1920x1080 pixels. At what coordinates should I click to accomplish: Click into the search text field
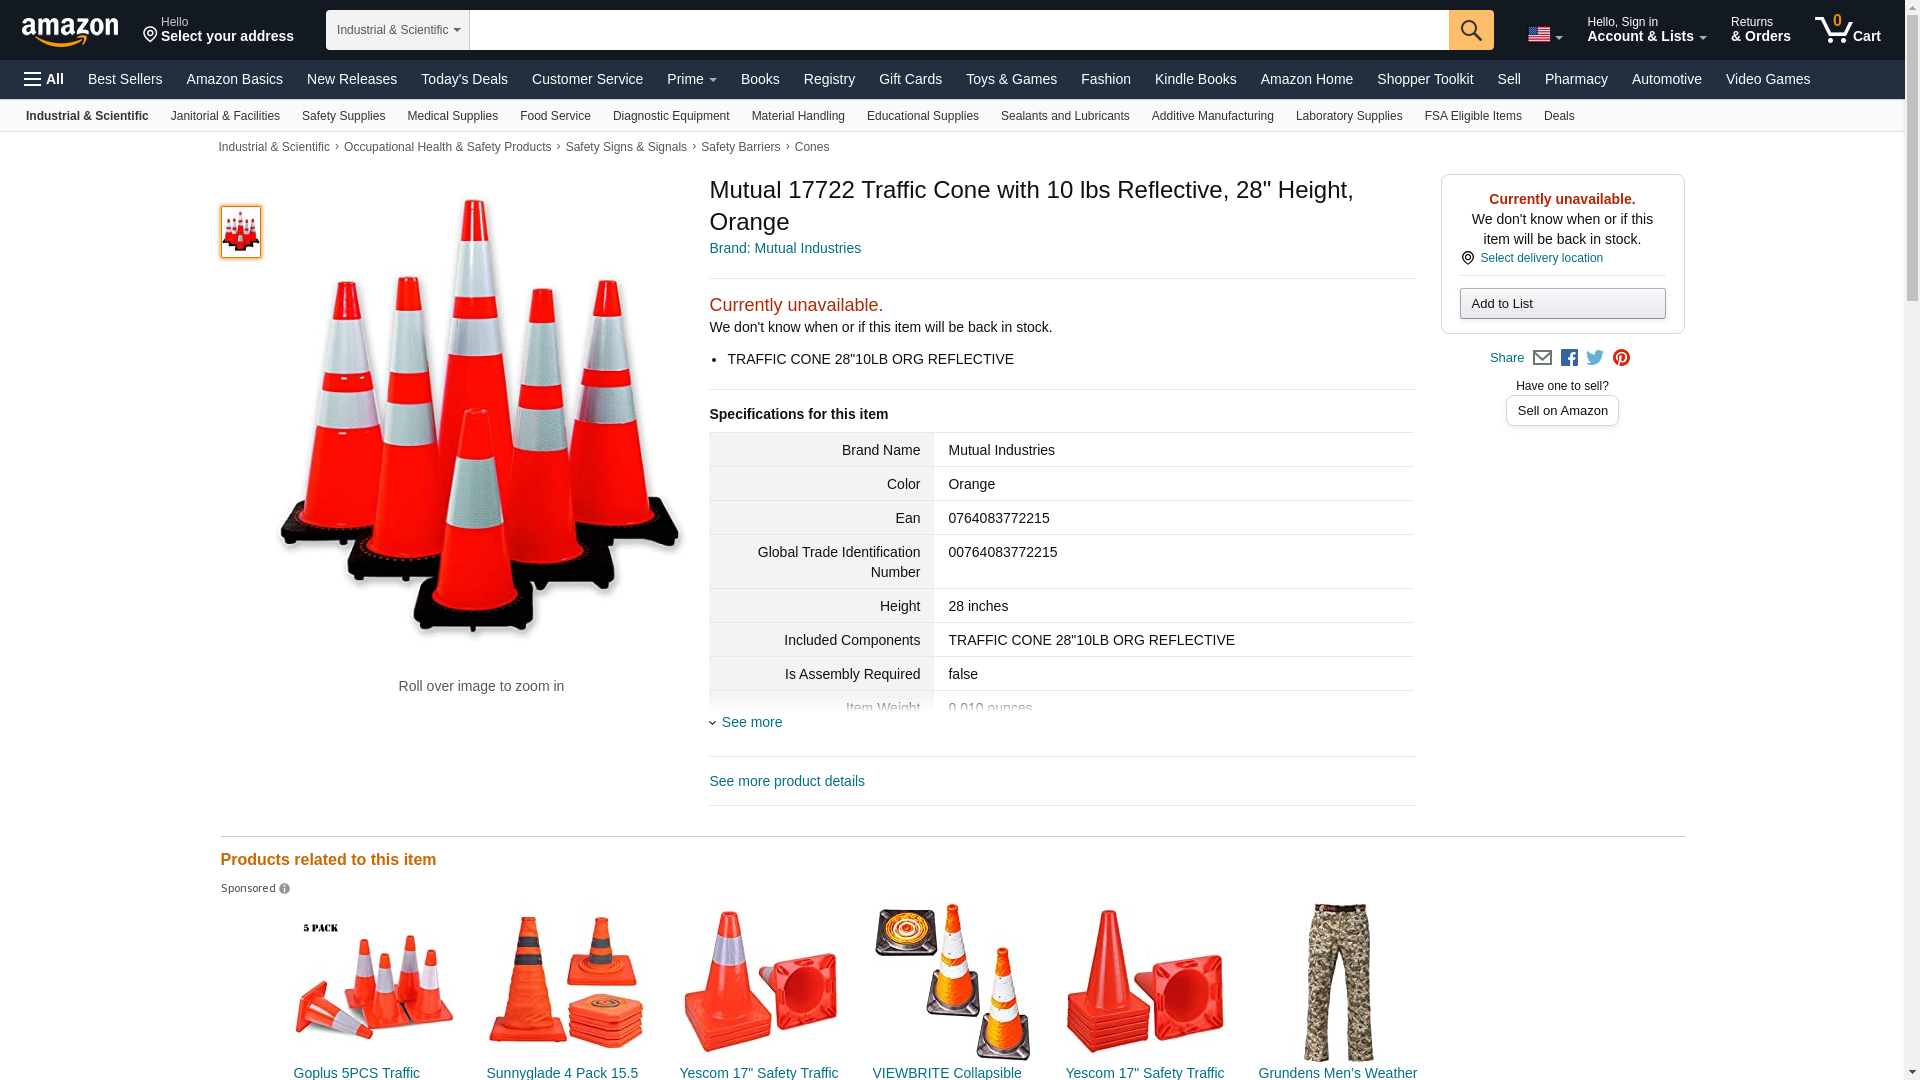[958, 30]
